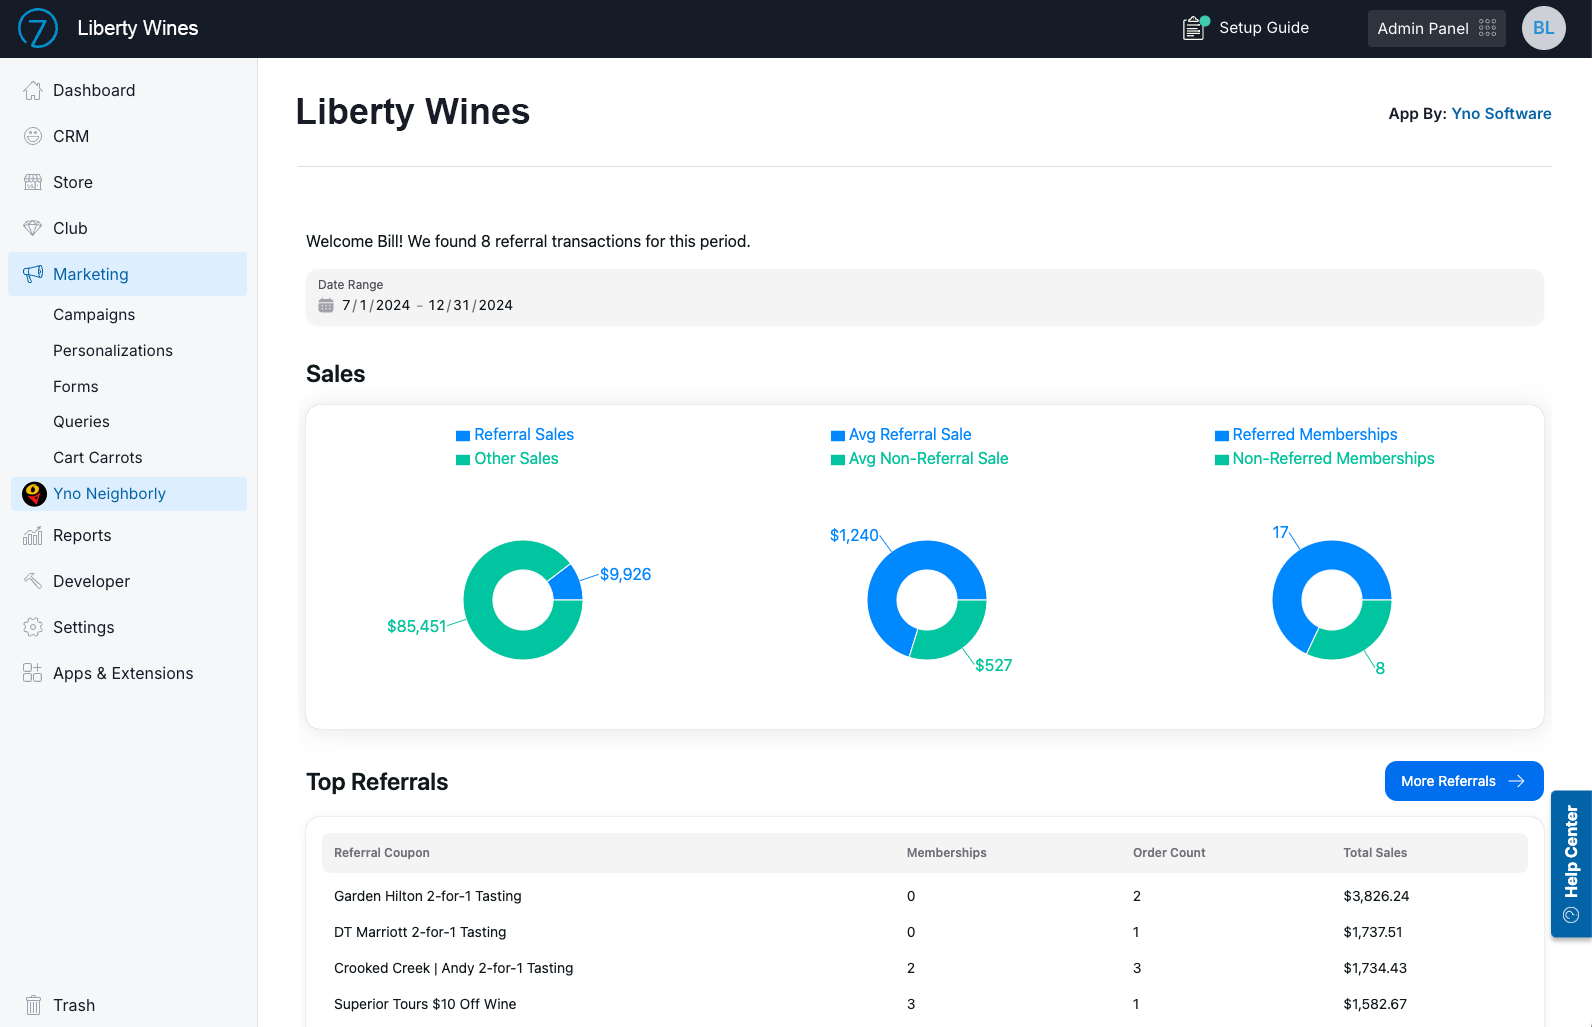Toggle the Avg Referral Sale legend swatch
1592x1027 pixels.
coord(838,436)
